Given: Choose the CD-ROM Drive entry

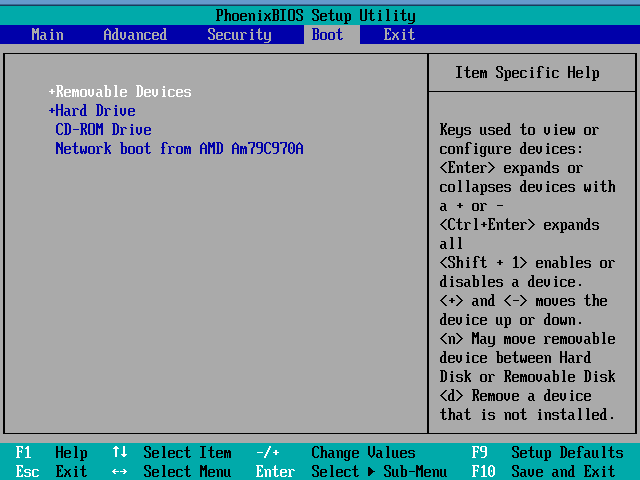Looking at the screenshot, I should tap(103, 130).
